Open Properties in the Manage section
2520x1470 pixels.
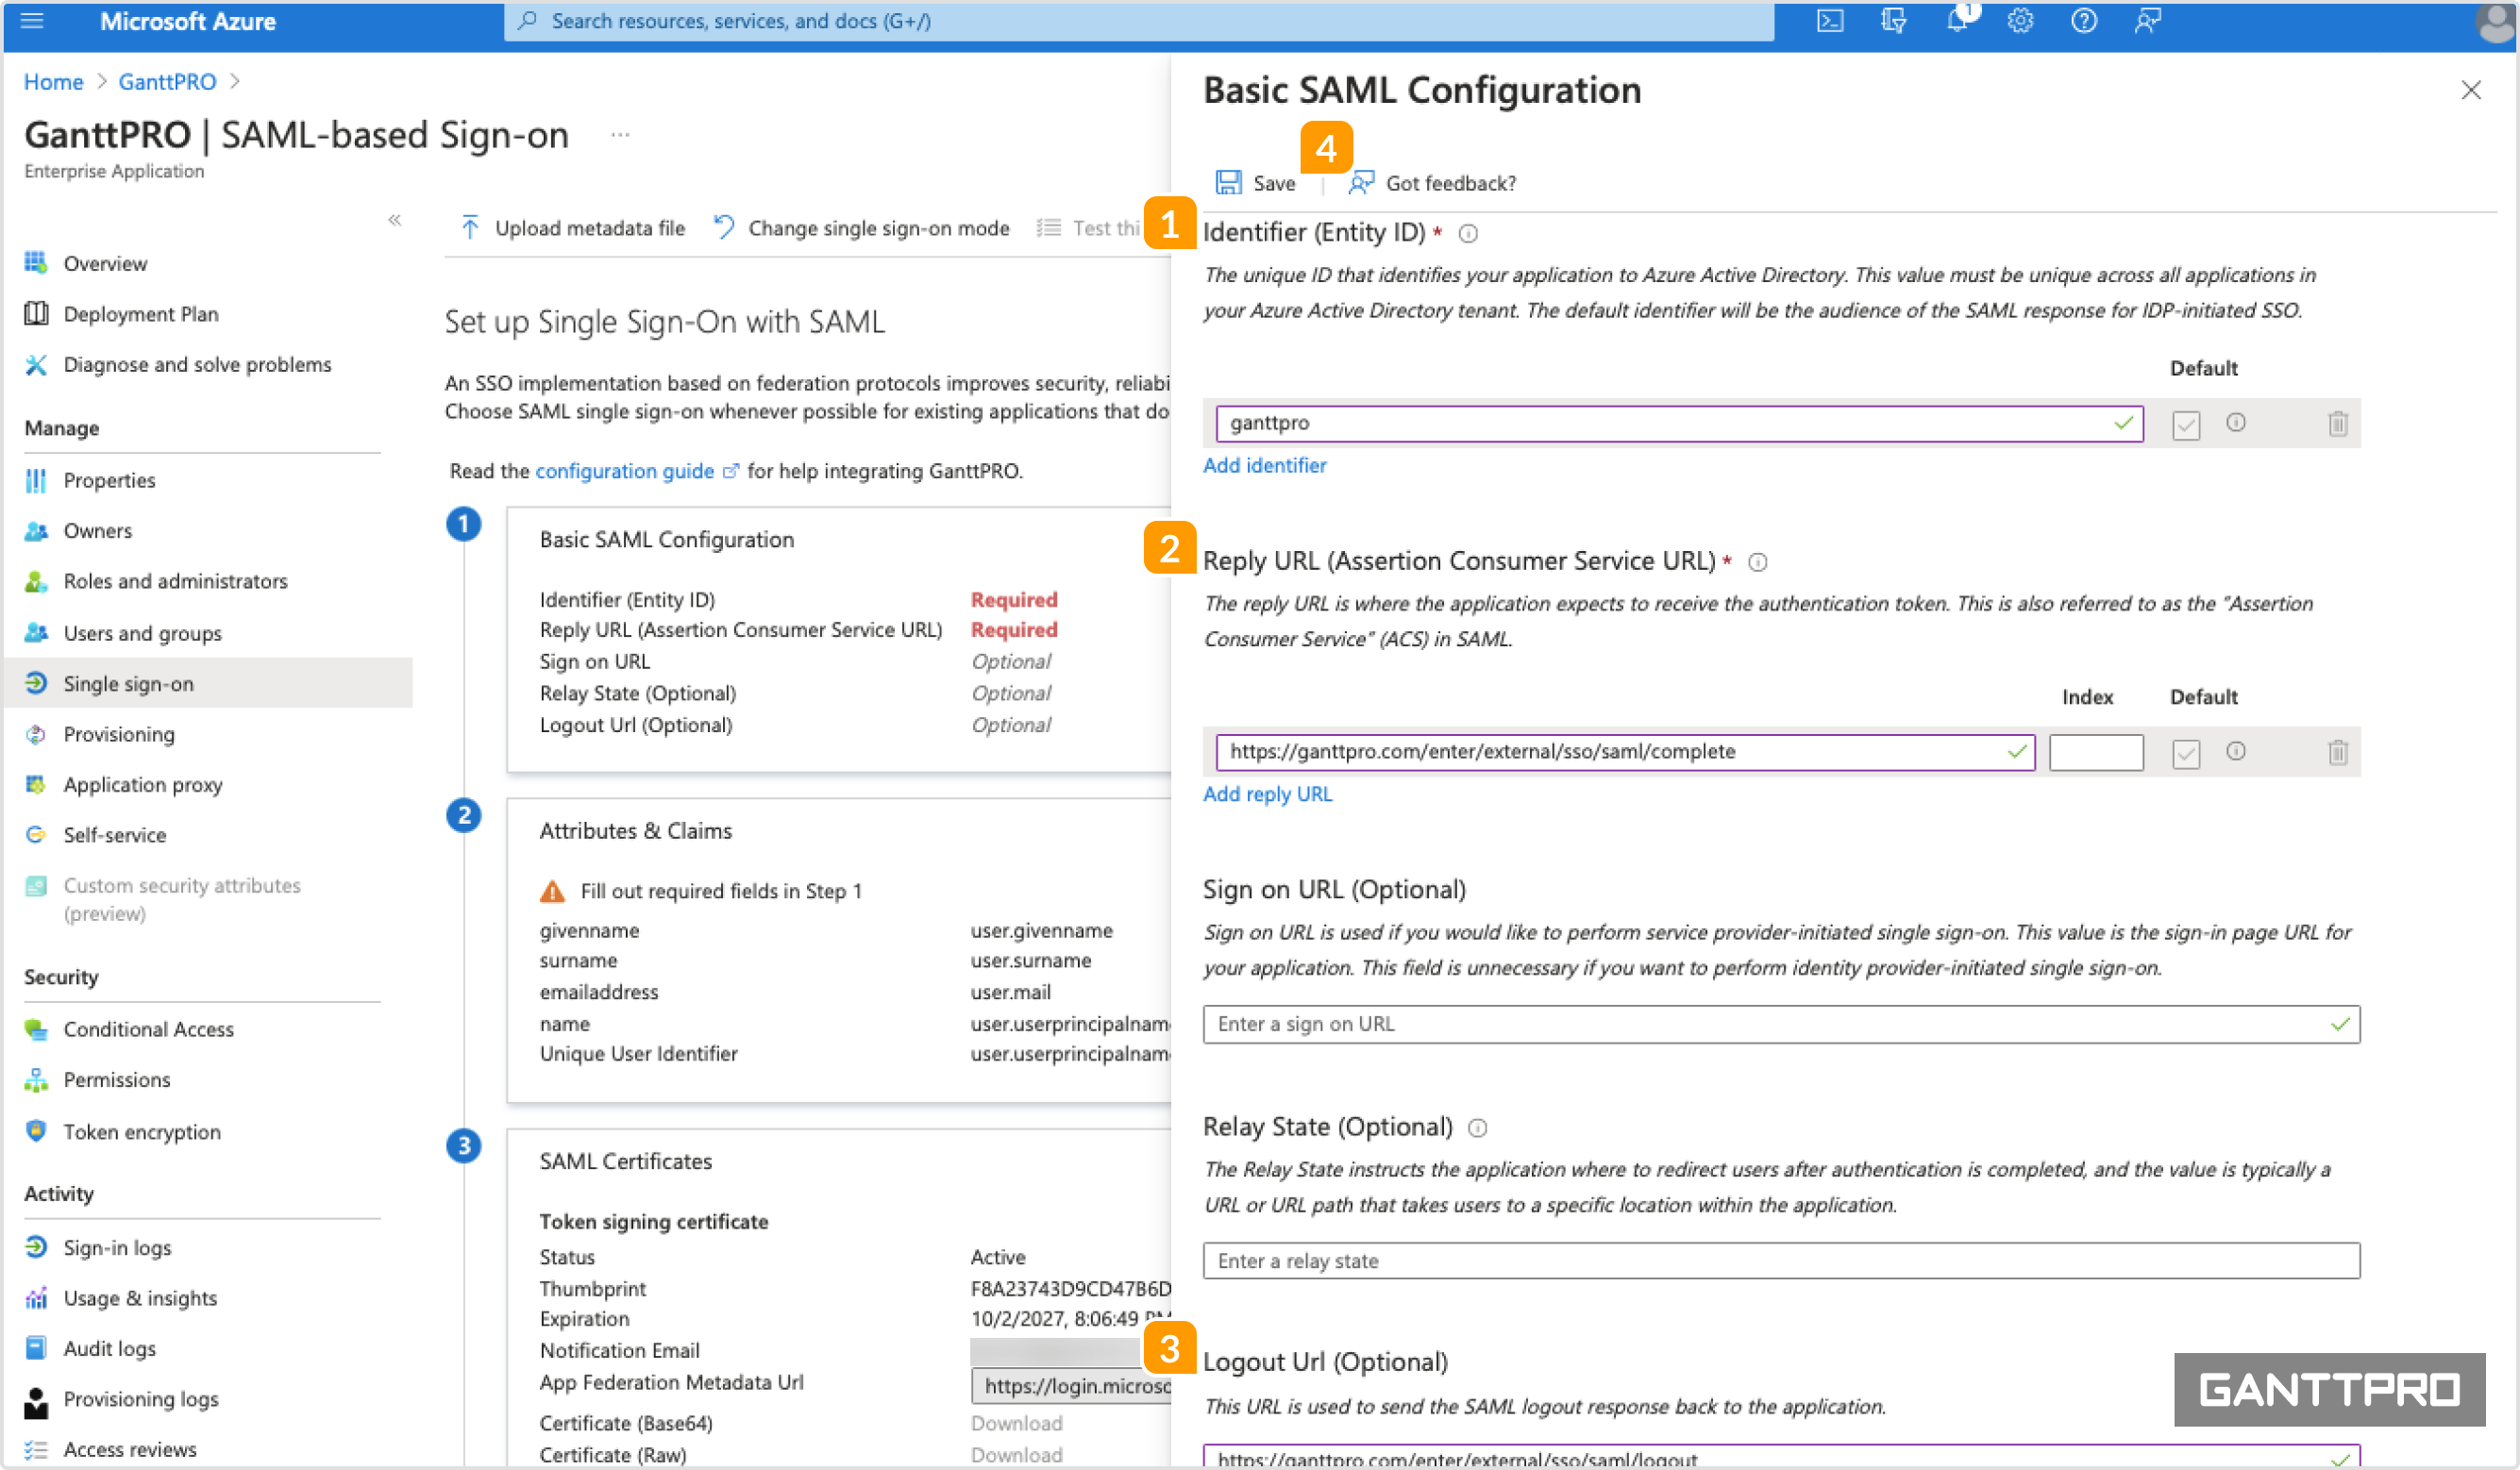[x=109, y=480]
